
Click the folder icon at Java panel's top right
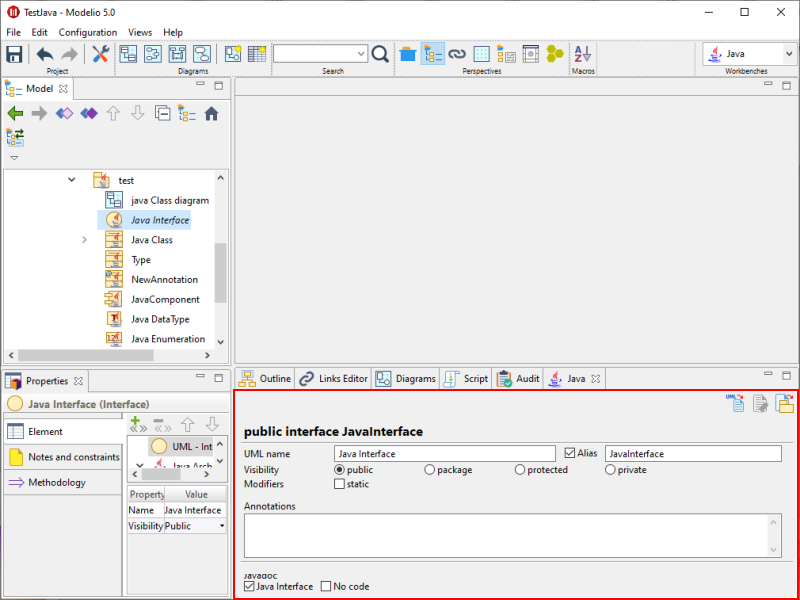[x=784, y=403]
